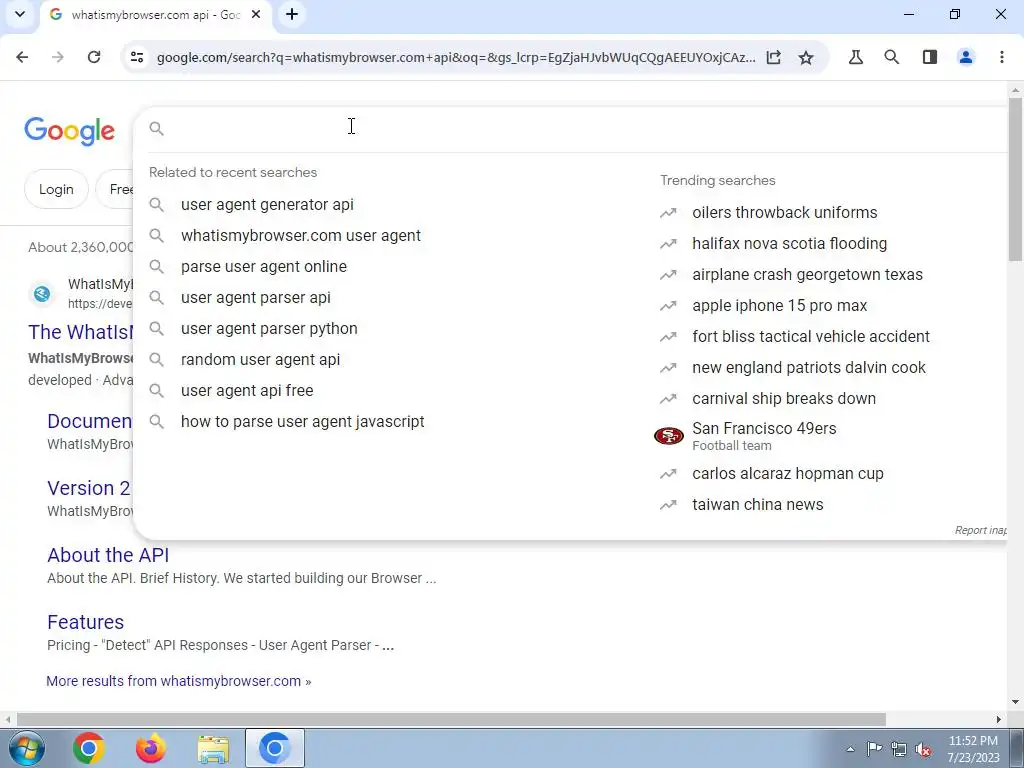Viewport: 1024px width, 768px height.
Task: Select trending carnival ship breaks down
Action: [784, 398]
